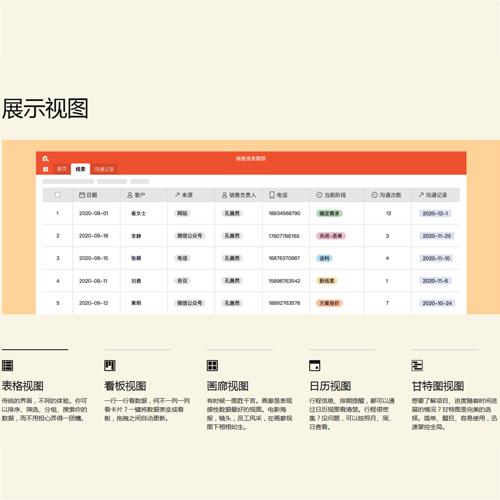Switch to the 首页 tab
The image size is (500, 500).
[x=62, y=169]
